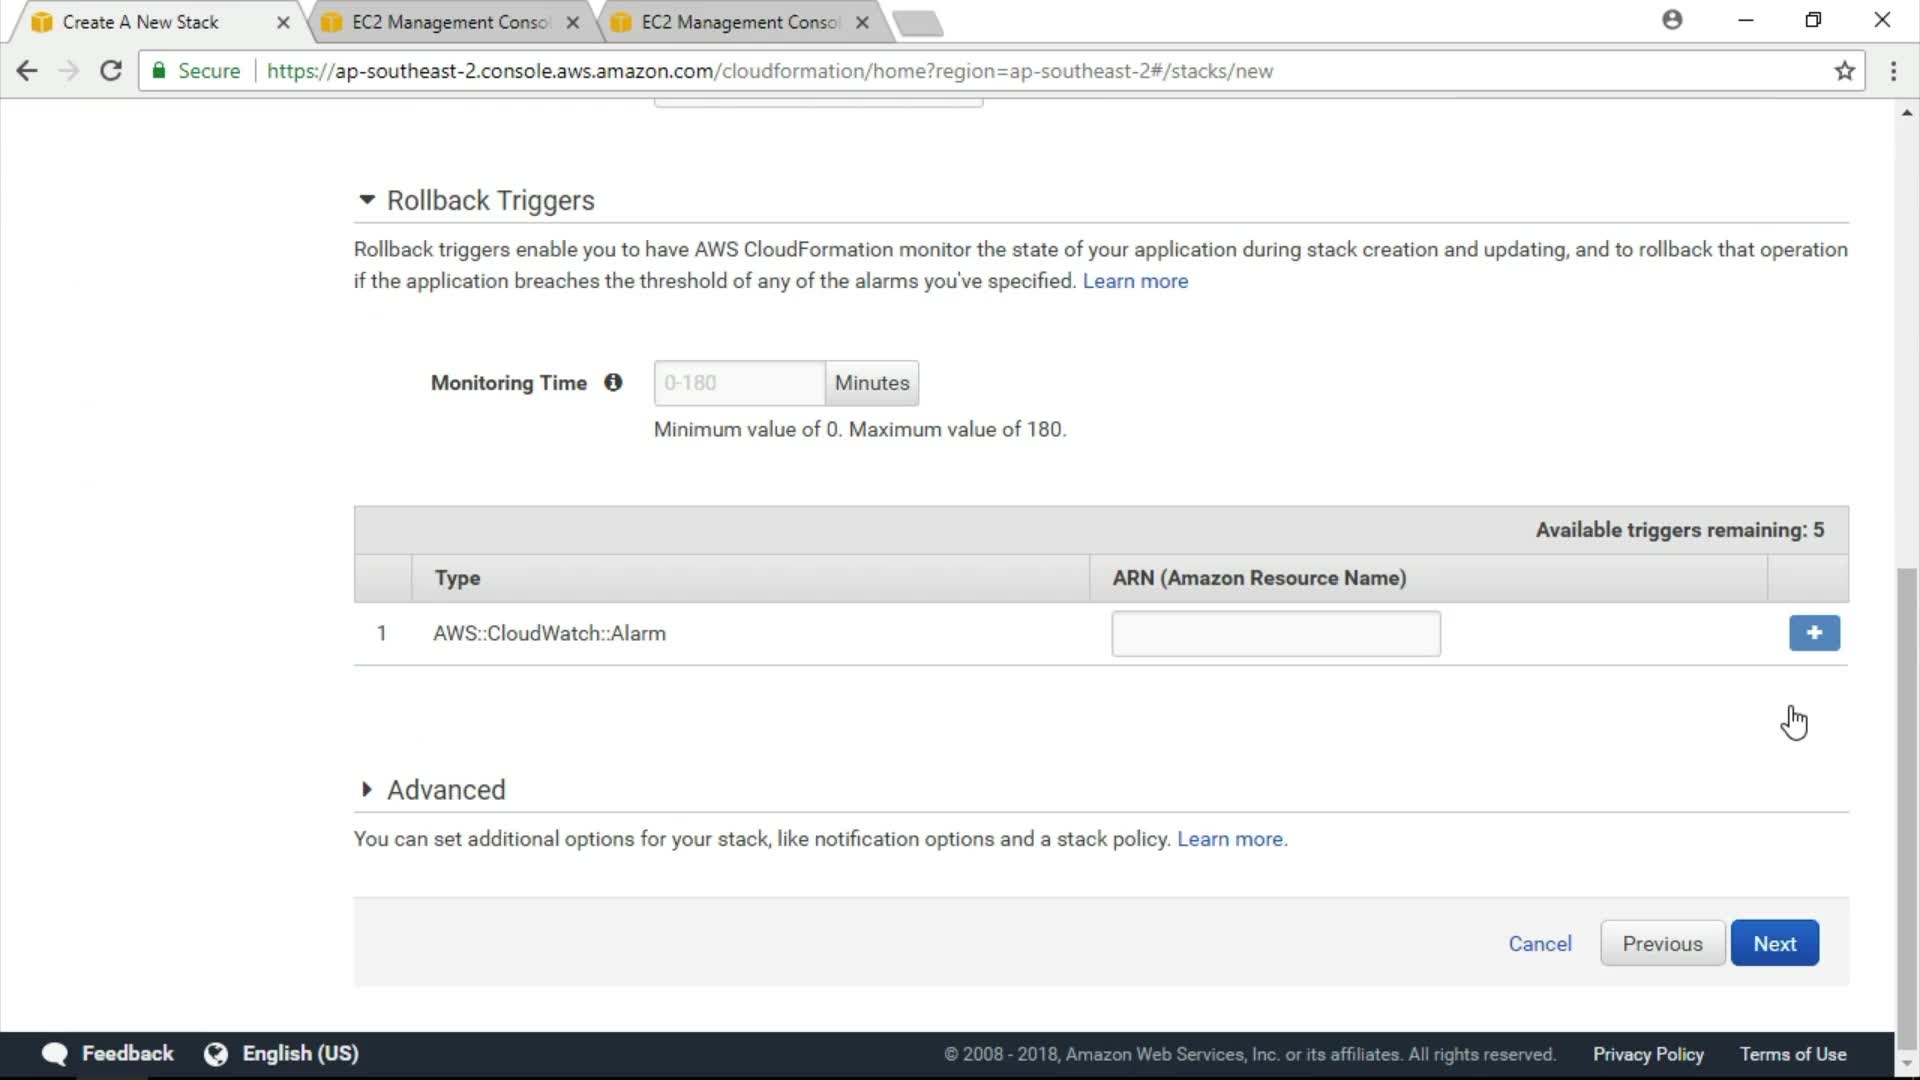
Task: Click the Cancel link
Action: coord(1539,943)
